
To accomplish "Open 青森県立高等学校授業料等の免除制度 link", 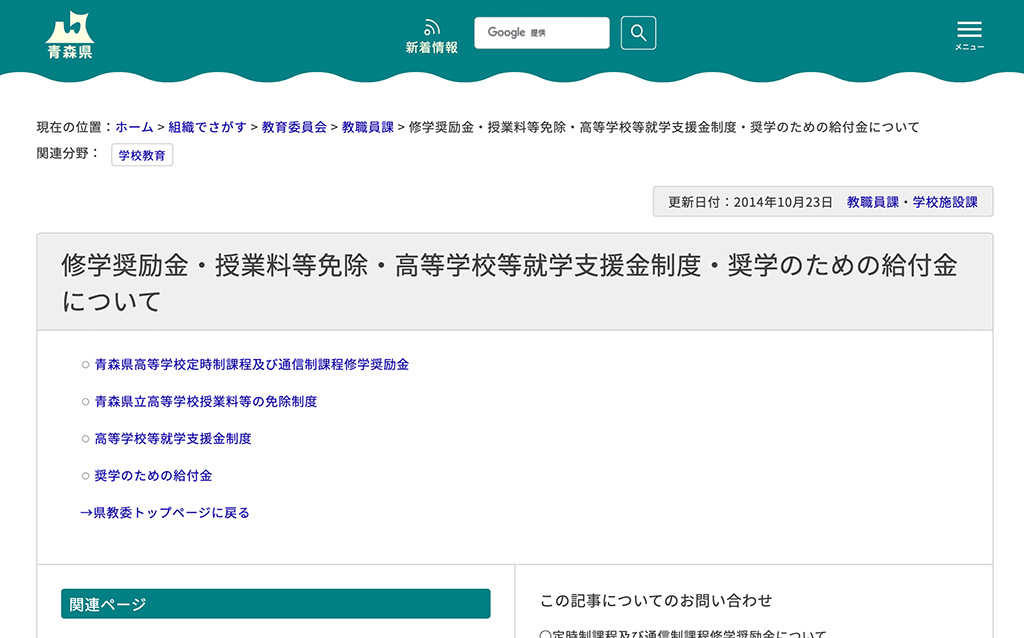I will click(205, 401).
